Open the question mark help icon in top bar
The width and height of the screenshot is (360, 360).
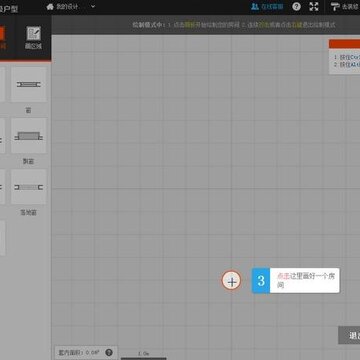pos(296,7)
